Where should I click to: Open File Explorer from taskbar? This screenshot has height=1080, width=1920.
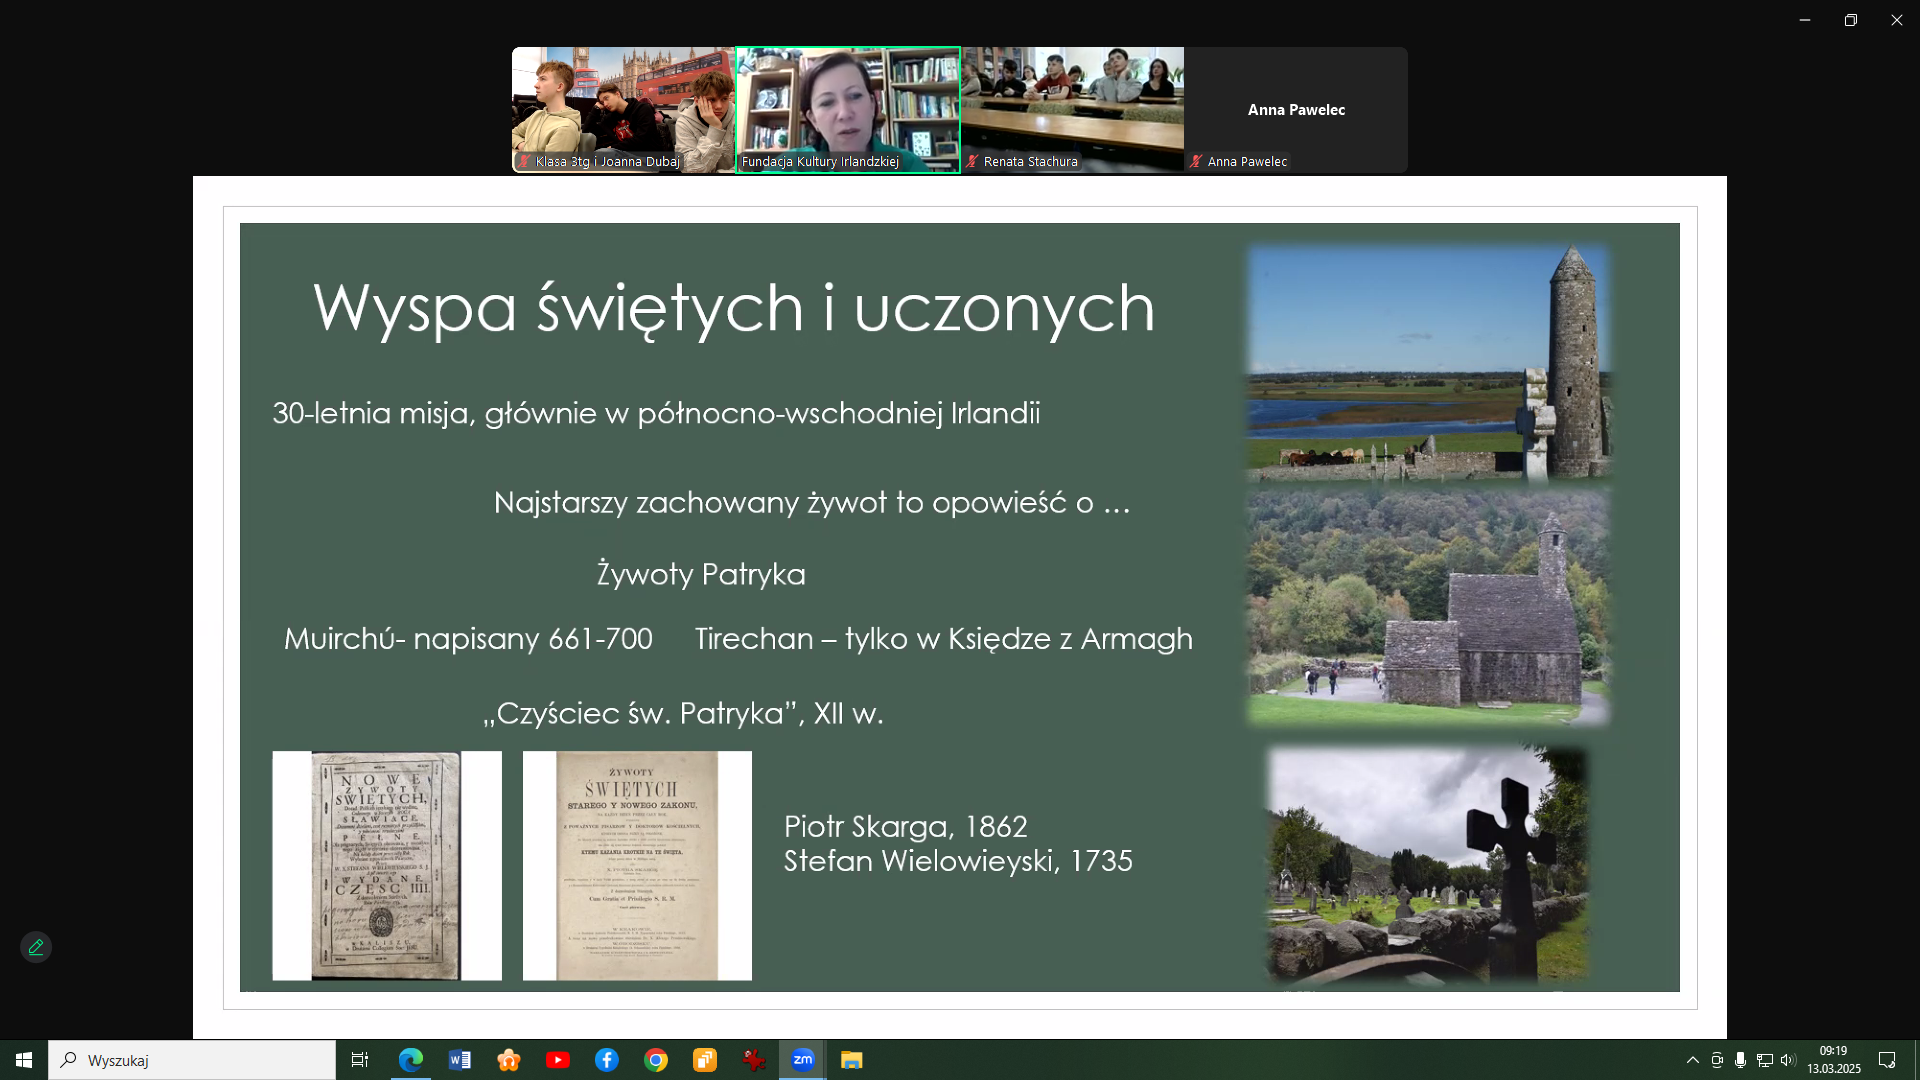pos(851,1060)
